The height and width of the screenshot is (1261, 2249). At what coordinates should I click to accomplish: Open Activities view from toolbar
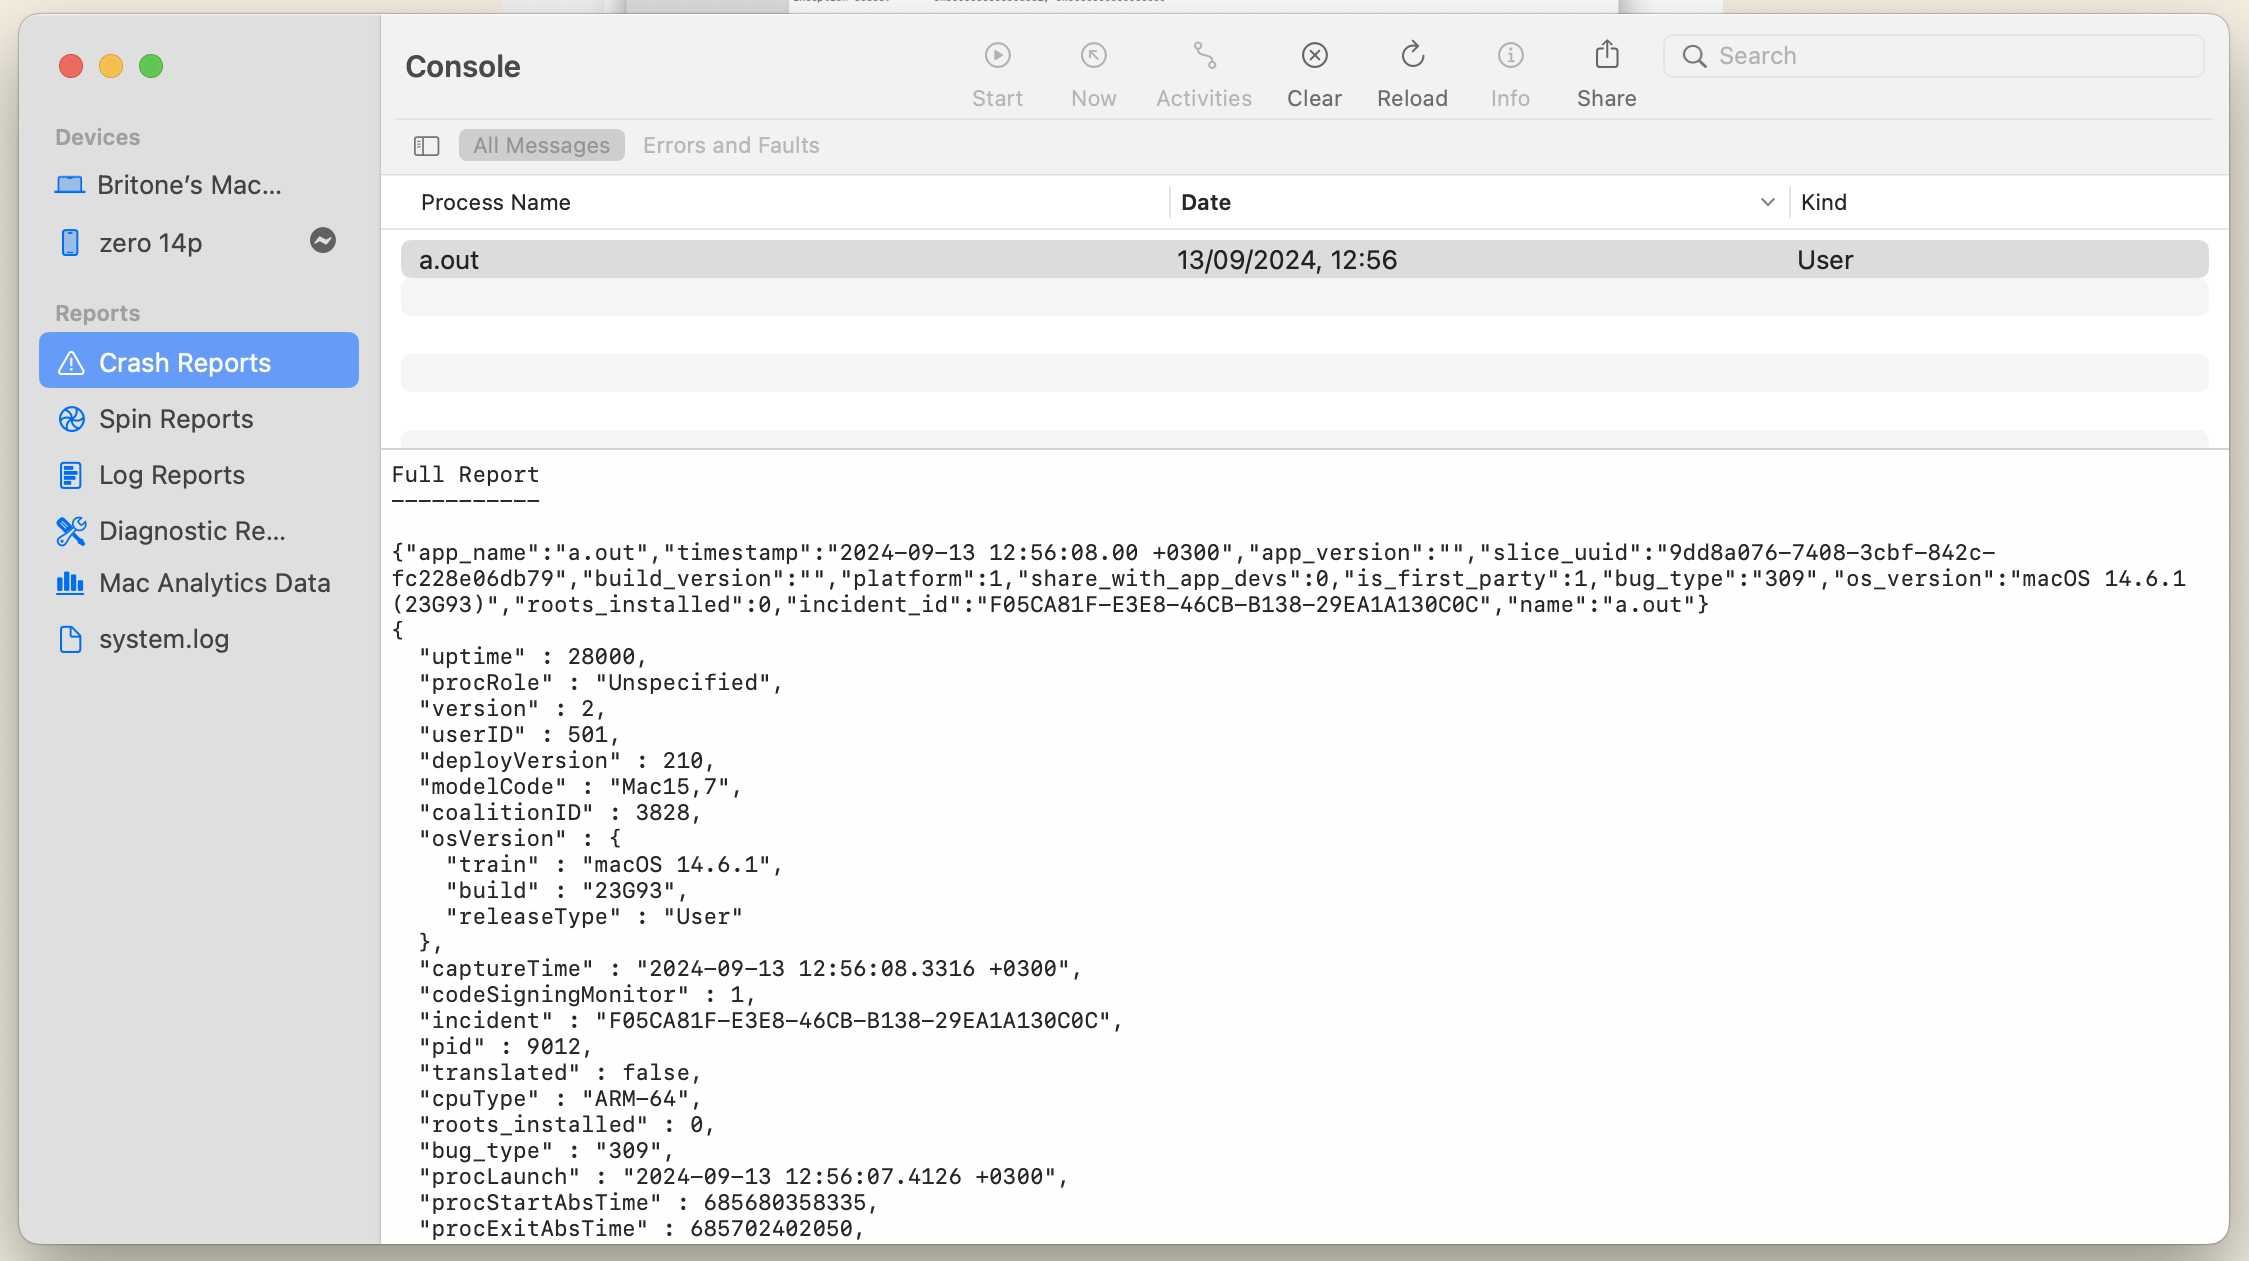tap(1204, 56)
